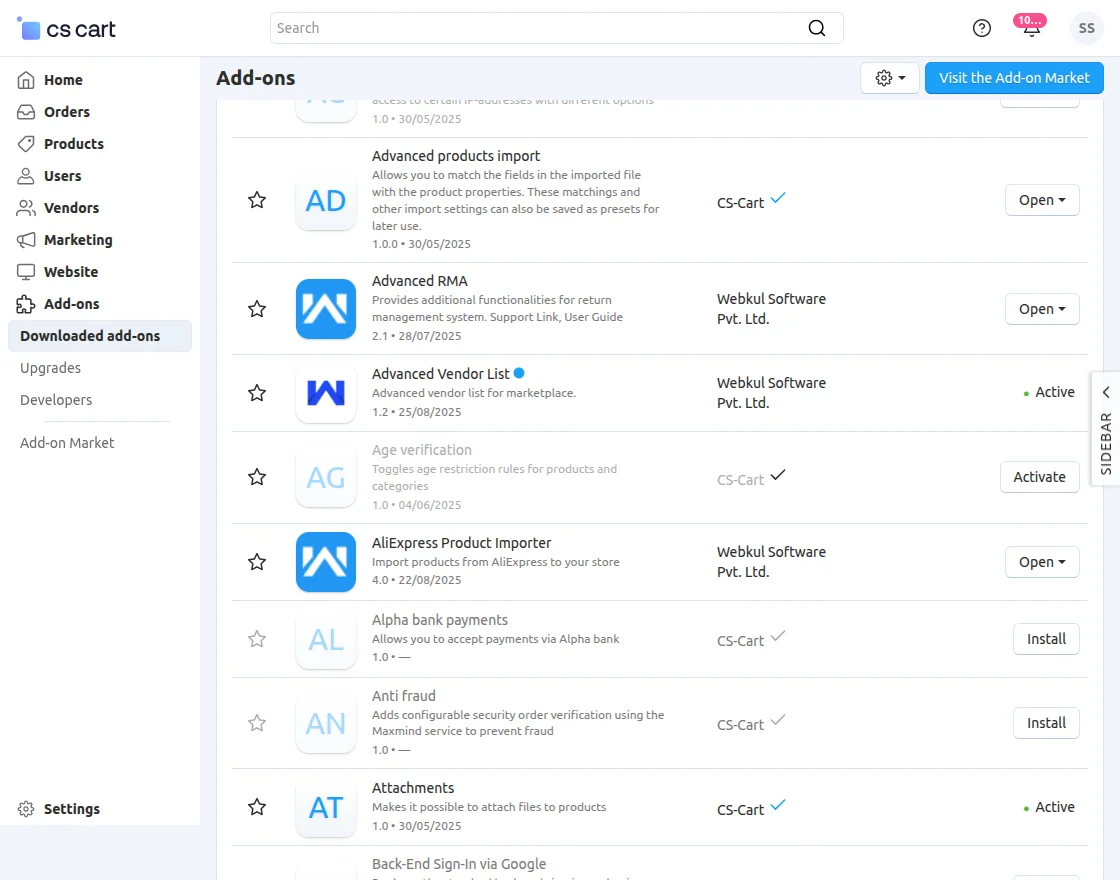Click the magnifier icon to search
The height and width of the screenshot is (880, 1120).
[x=816, y=28]
